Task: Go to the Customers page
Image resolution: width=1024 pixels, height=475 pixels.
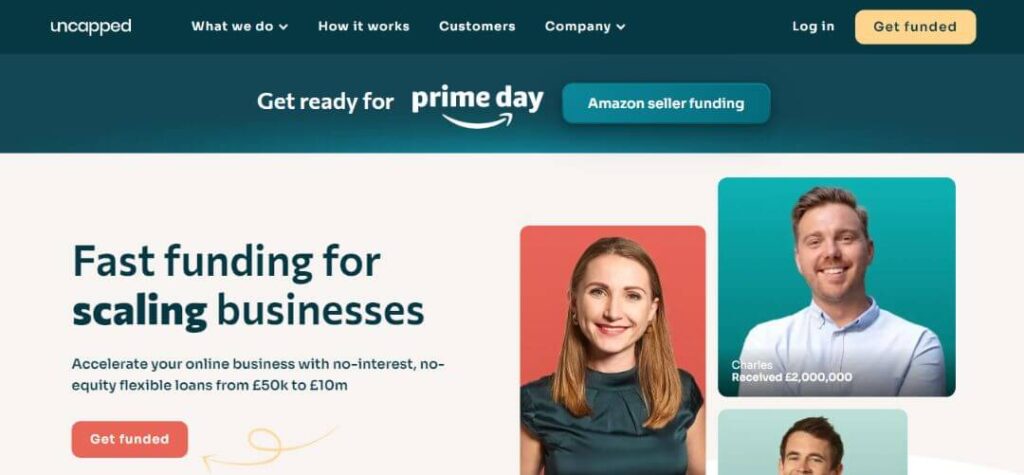Action: coord(477,27)
